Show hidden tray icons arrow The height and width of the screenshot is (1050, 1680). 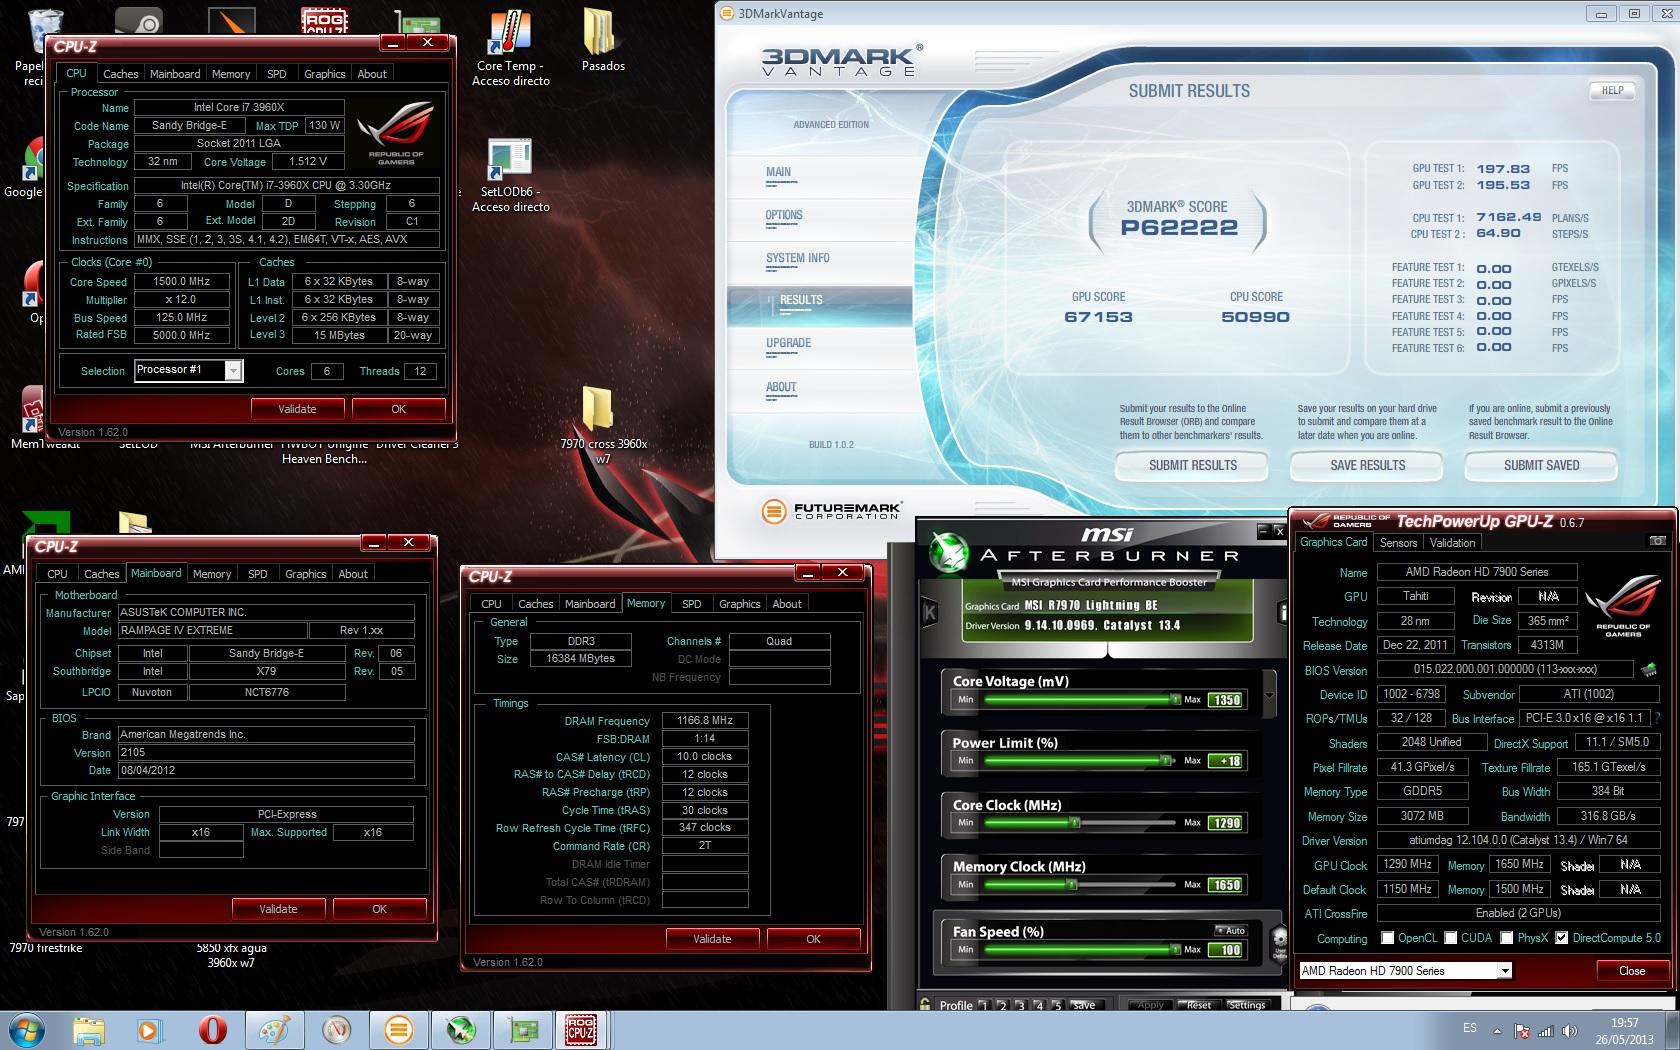[1497, 1031]
